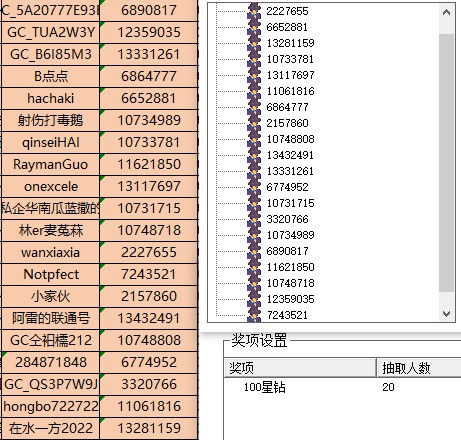Select spreadsheet cell with ID 13432491
This screenshot has height=440, width=461.
[149, 318]
